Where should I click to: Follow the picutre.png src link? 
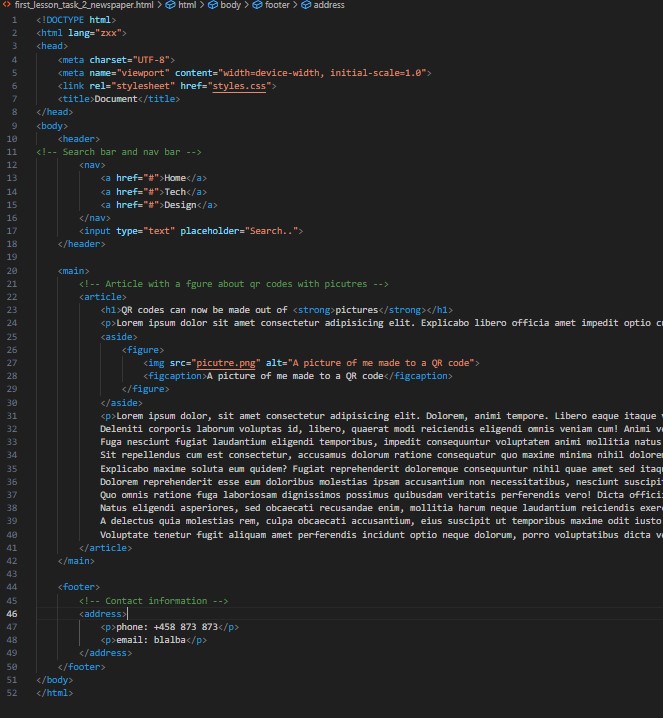[226, 363]
